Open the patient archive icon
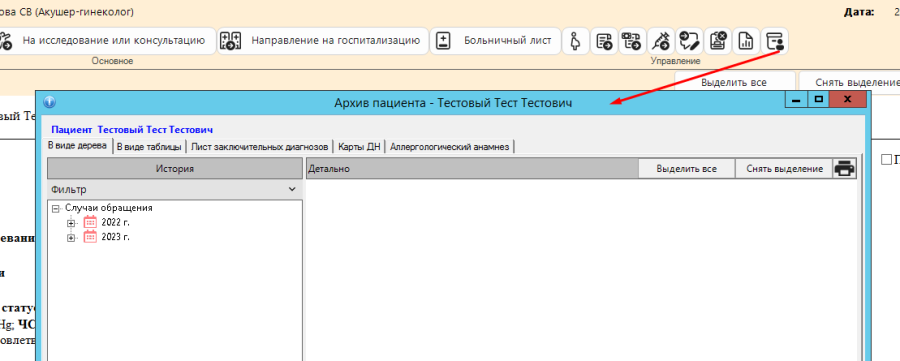The width and height of the screenshot is (900, 361). pos(775,41)
